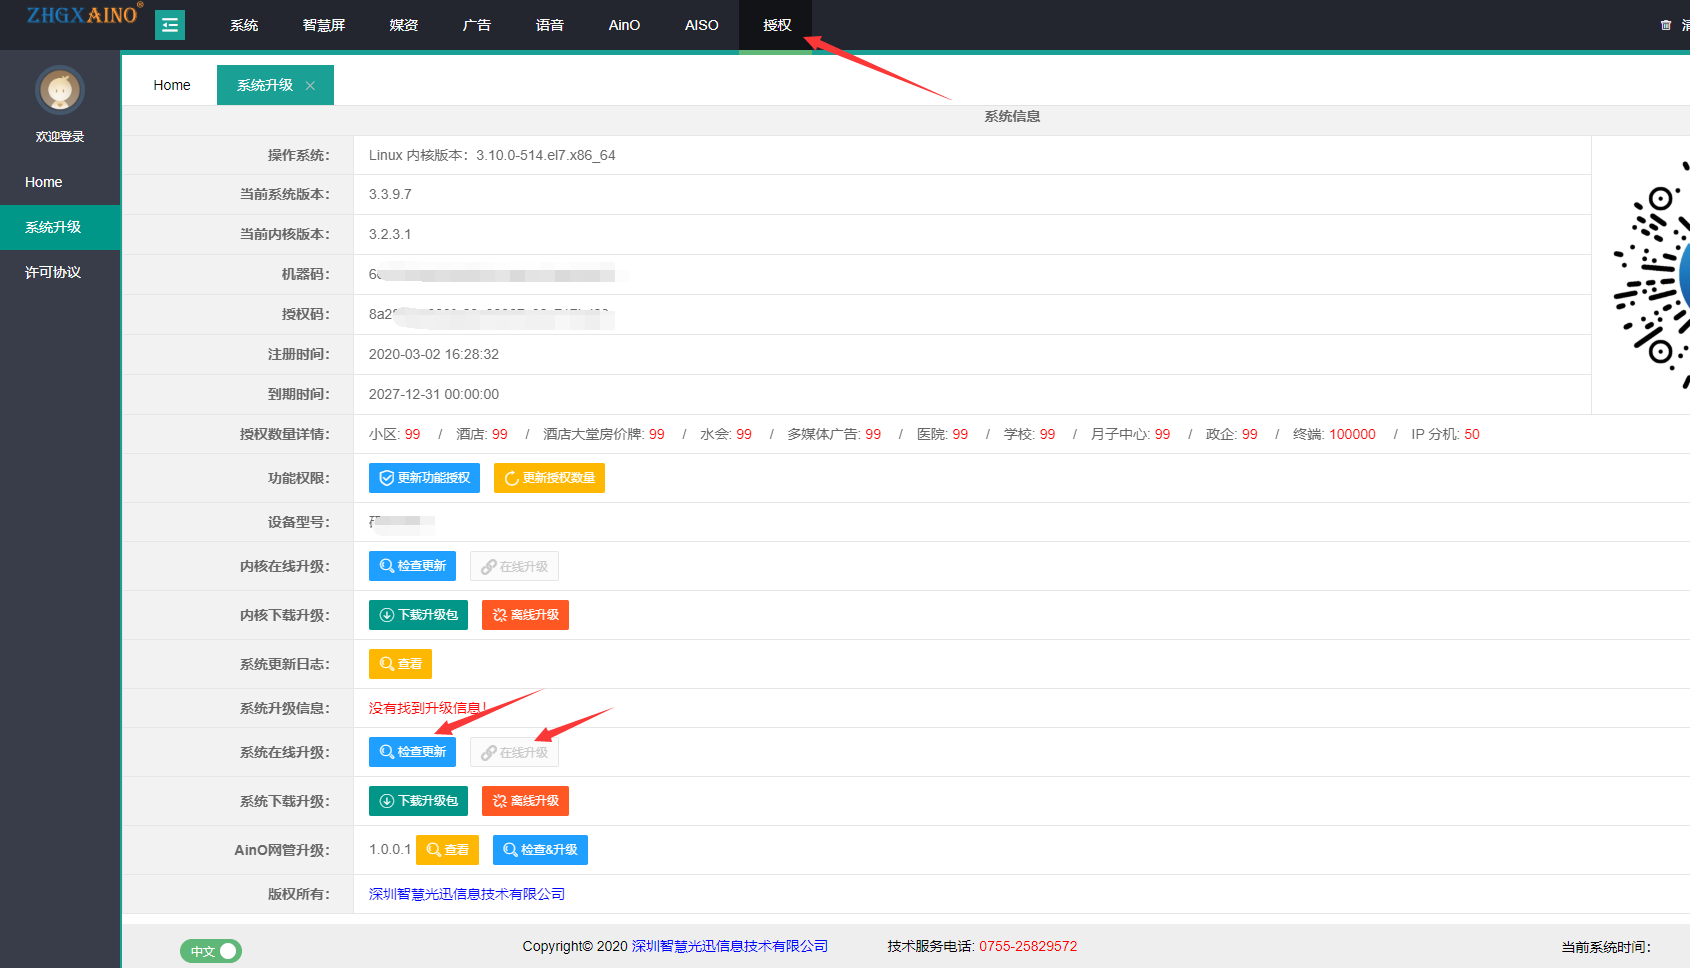Click the 更新授权数量 refresh button

(x=549, y=478)
